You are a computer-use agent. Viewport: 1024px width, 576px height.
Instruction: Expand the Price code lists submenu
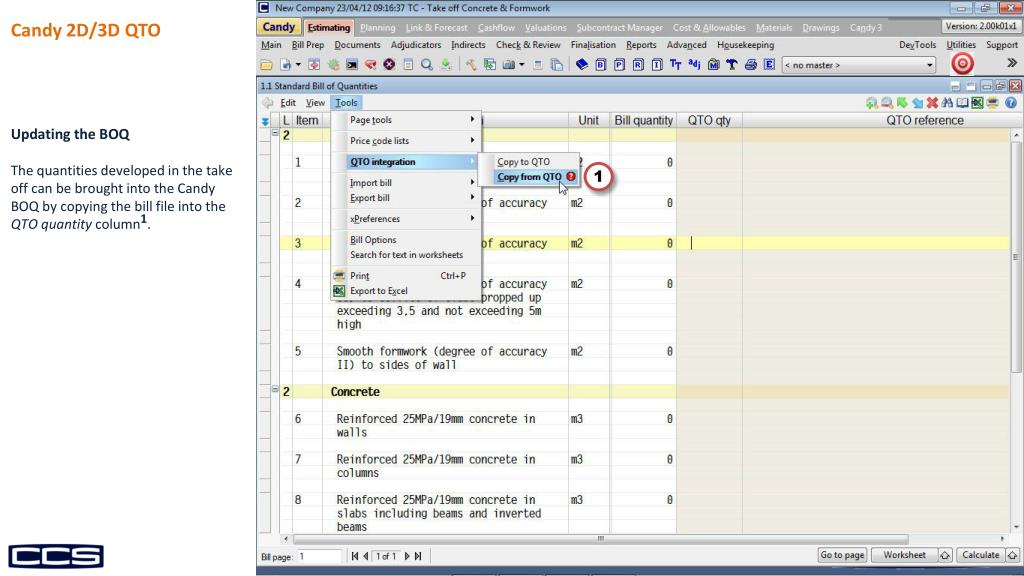pos(406,141)
